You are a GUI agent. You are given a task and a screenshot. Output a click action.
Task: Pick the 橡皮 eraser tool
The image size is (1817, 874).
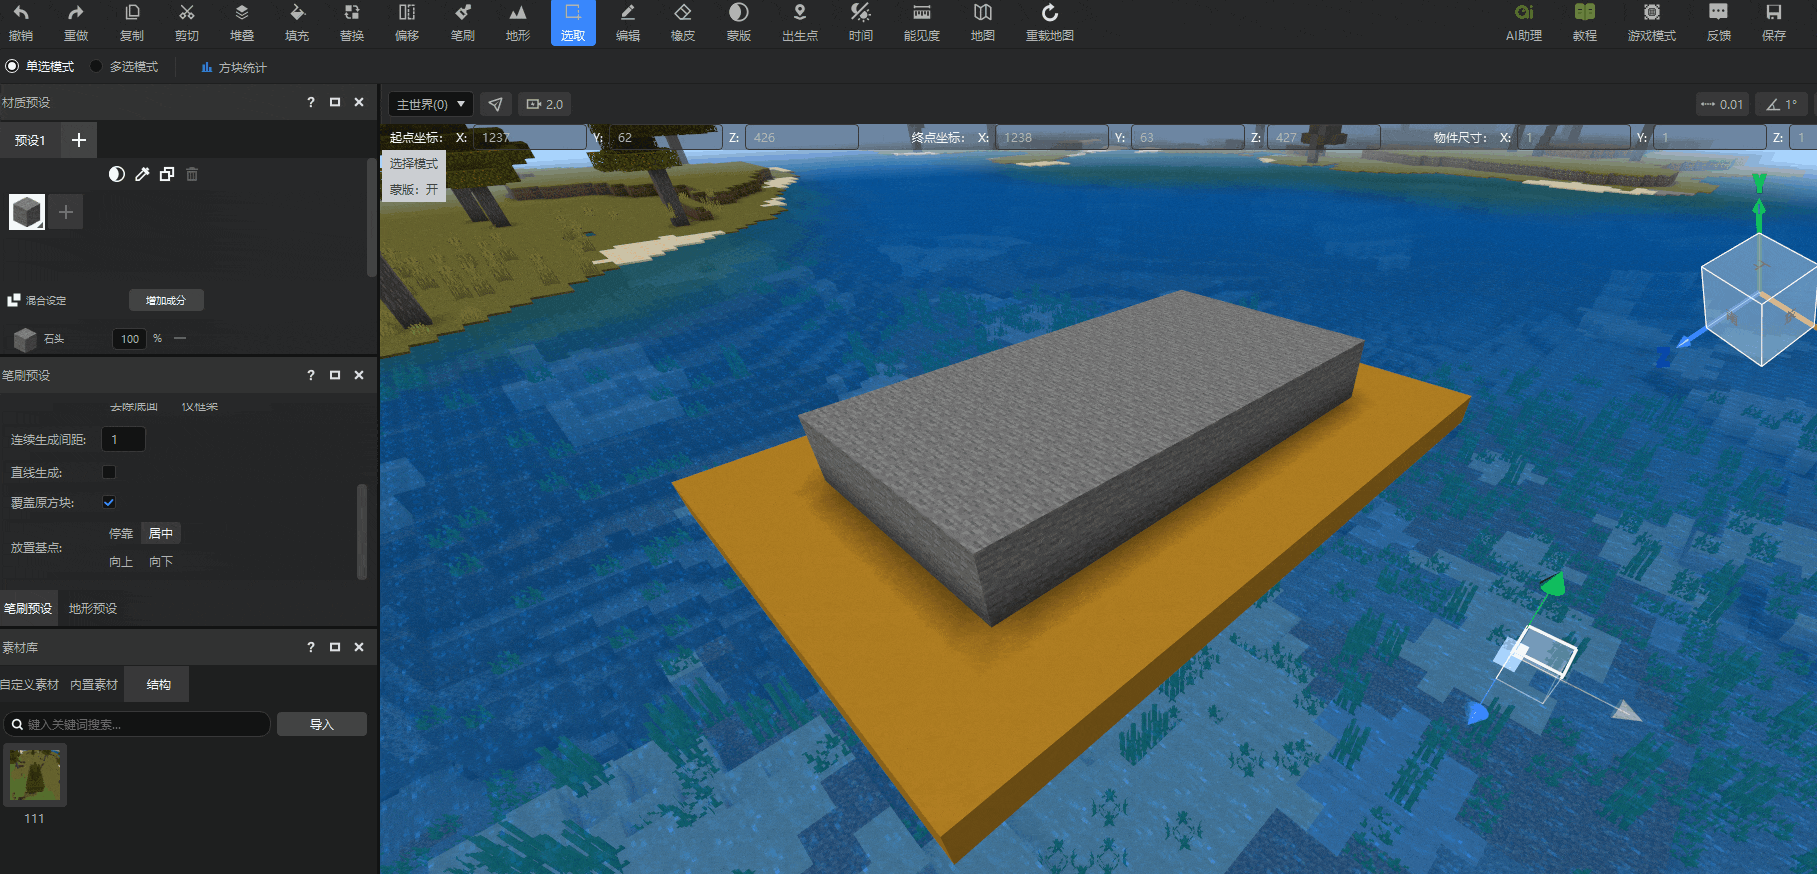pyautogui.click(x=683, y=23)
